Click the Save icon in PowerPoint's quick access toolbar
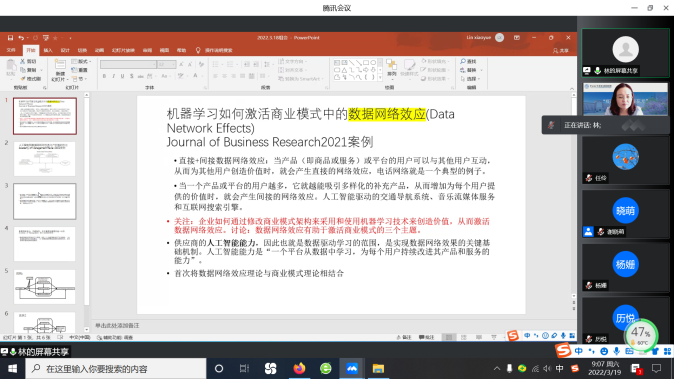This screenshot has width=674, height=379. [x=10, y=38]
